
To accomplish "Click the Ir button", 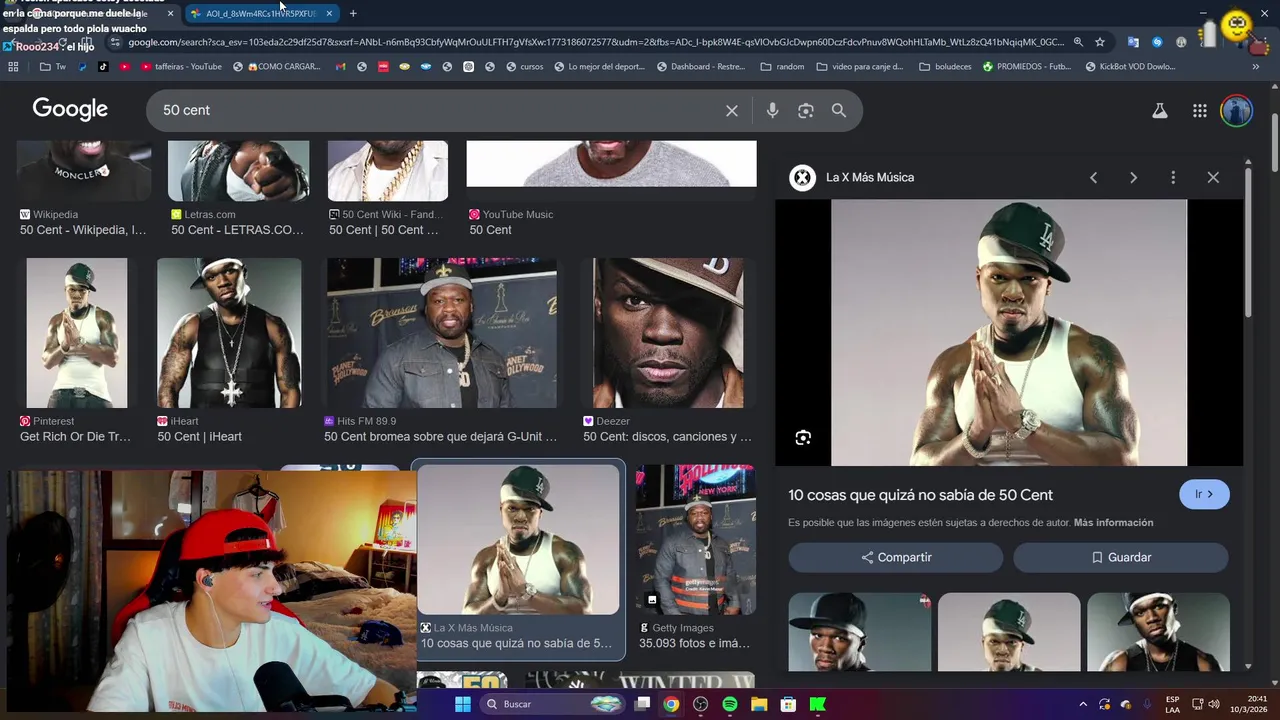I will click(1204, 494).
